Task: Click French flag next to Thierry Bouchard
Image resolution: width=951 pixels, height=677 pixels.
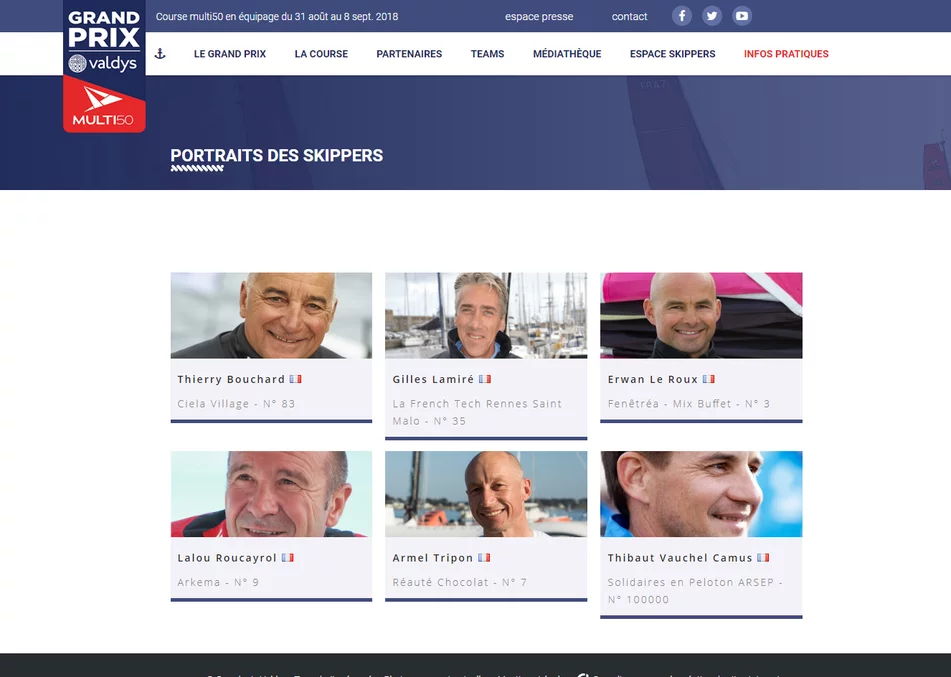Action: [x=295, y=379]
